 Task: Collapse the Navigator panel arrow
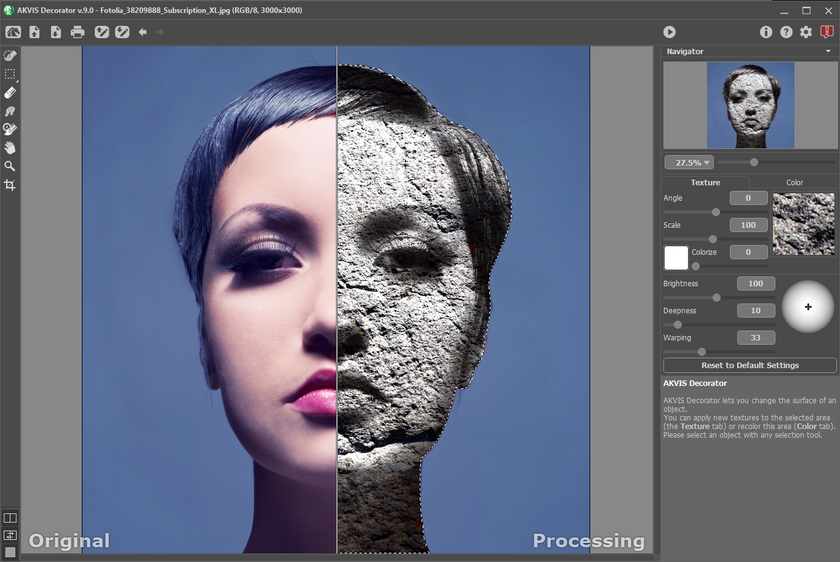828,51
